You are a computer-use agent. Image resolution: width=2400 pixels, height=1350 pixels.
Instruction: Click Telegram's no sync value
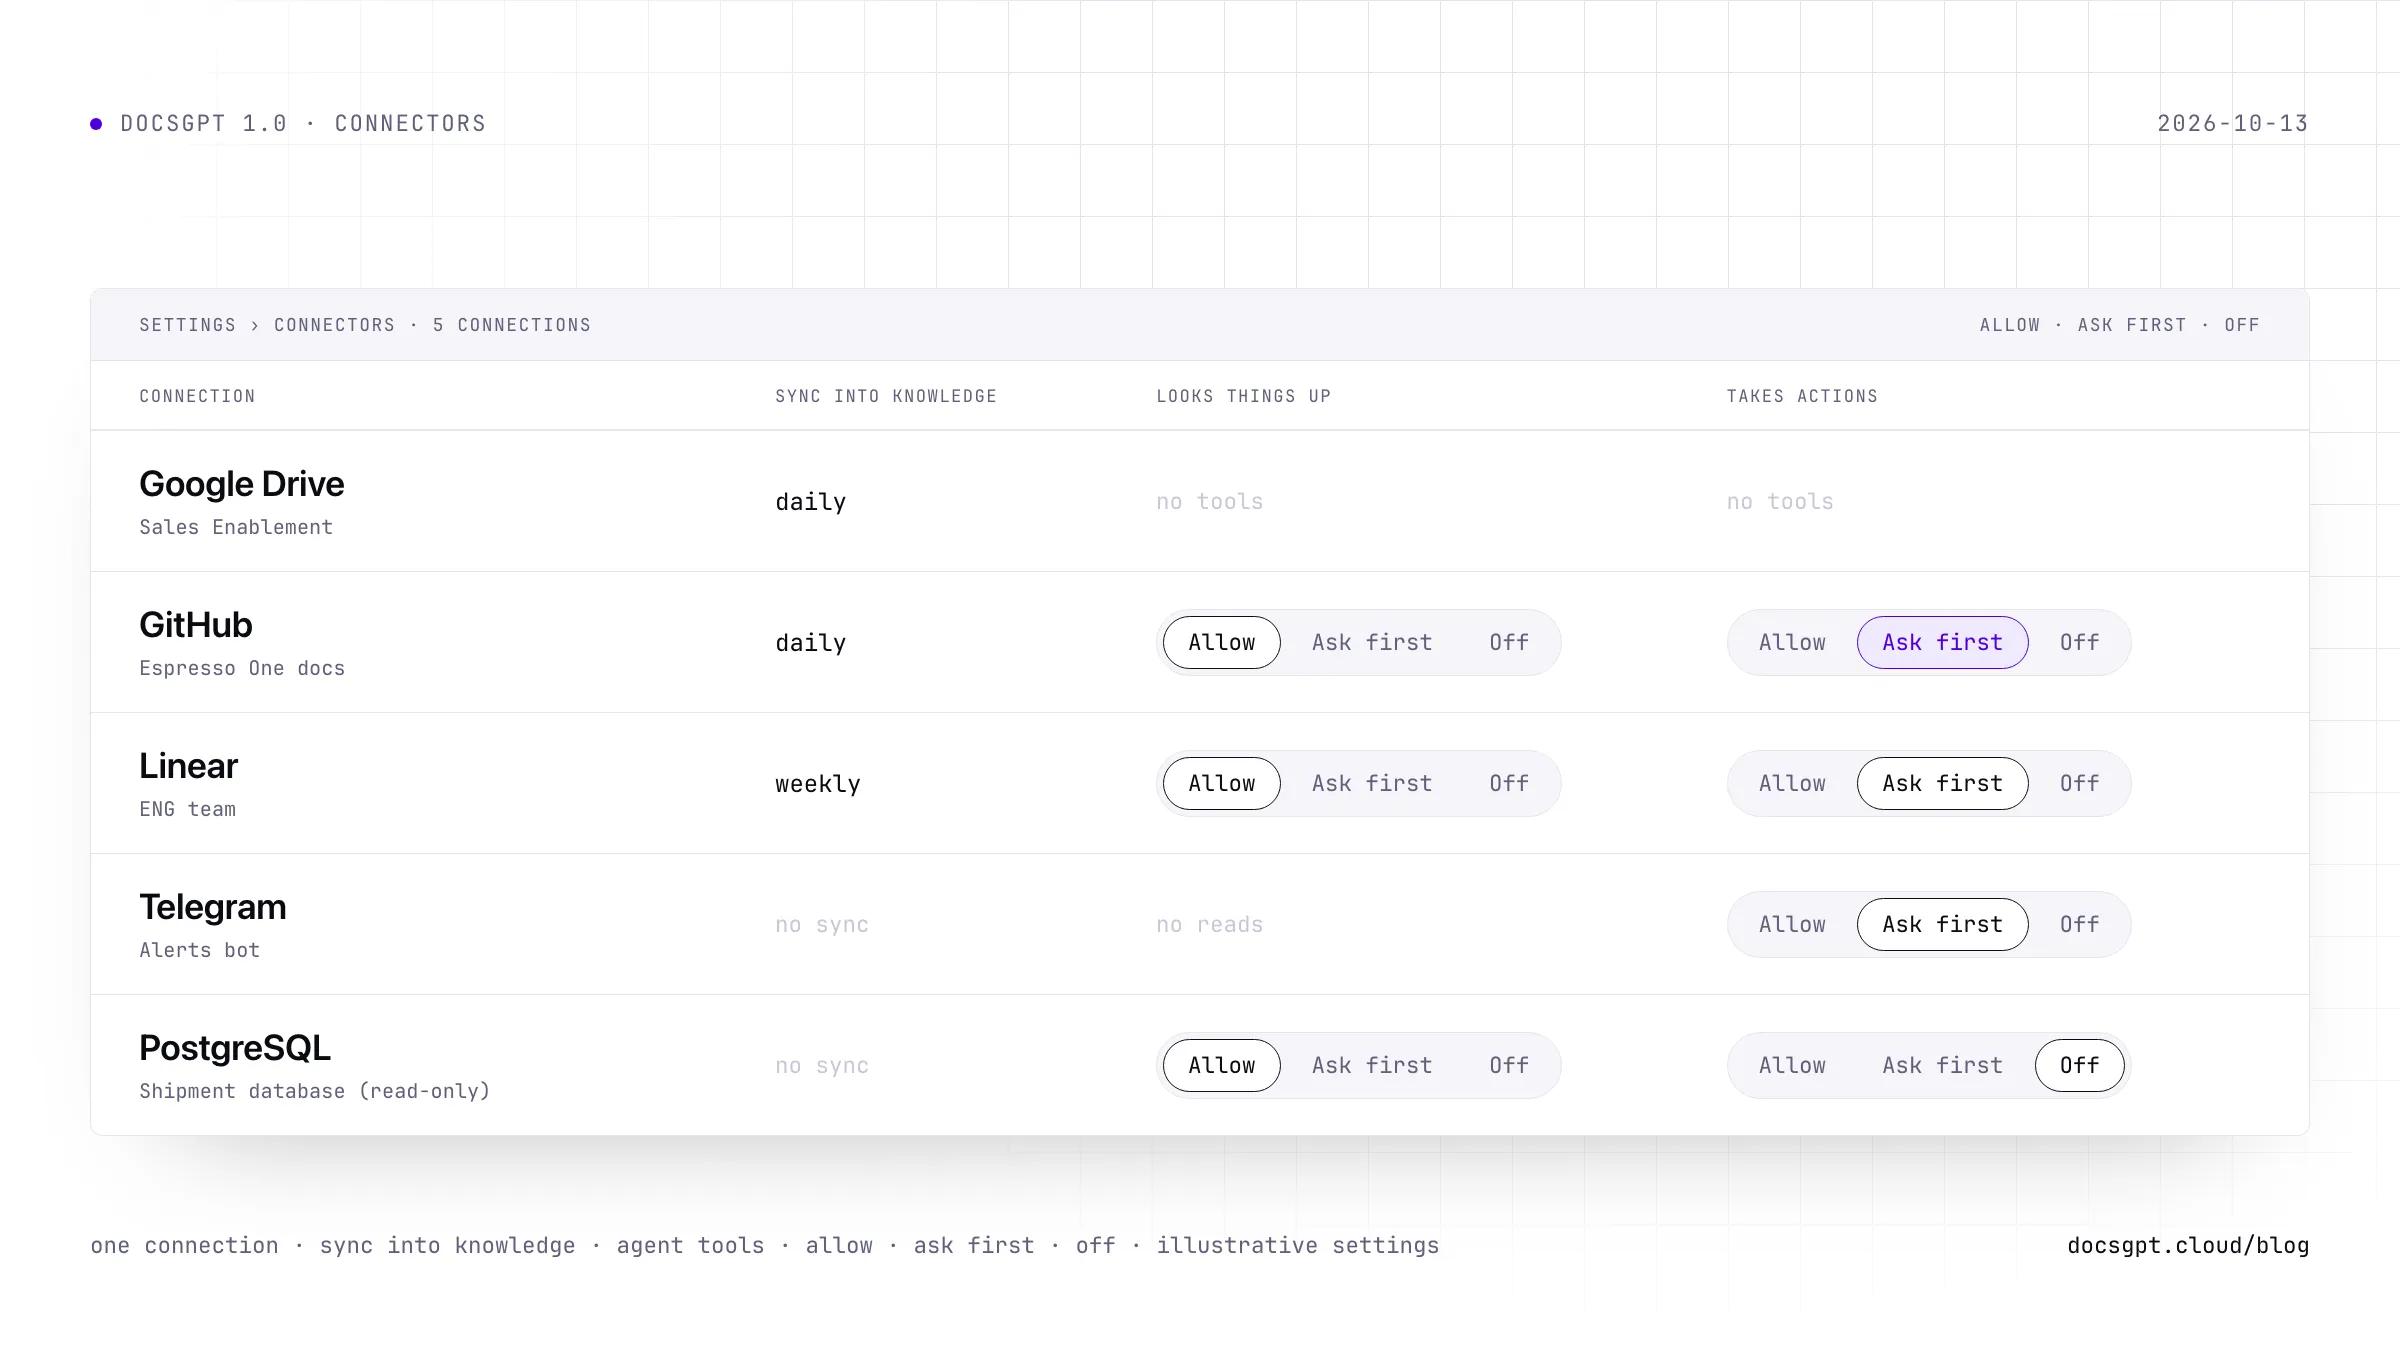coord(822,925)
